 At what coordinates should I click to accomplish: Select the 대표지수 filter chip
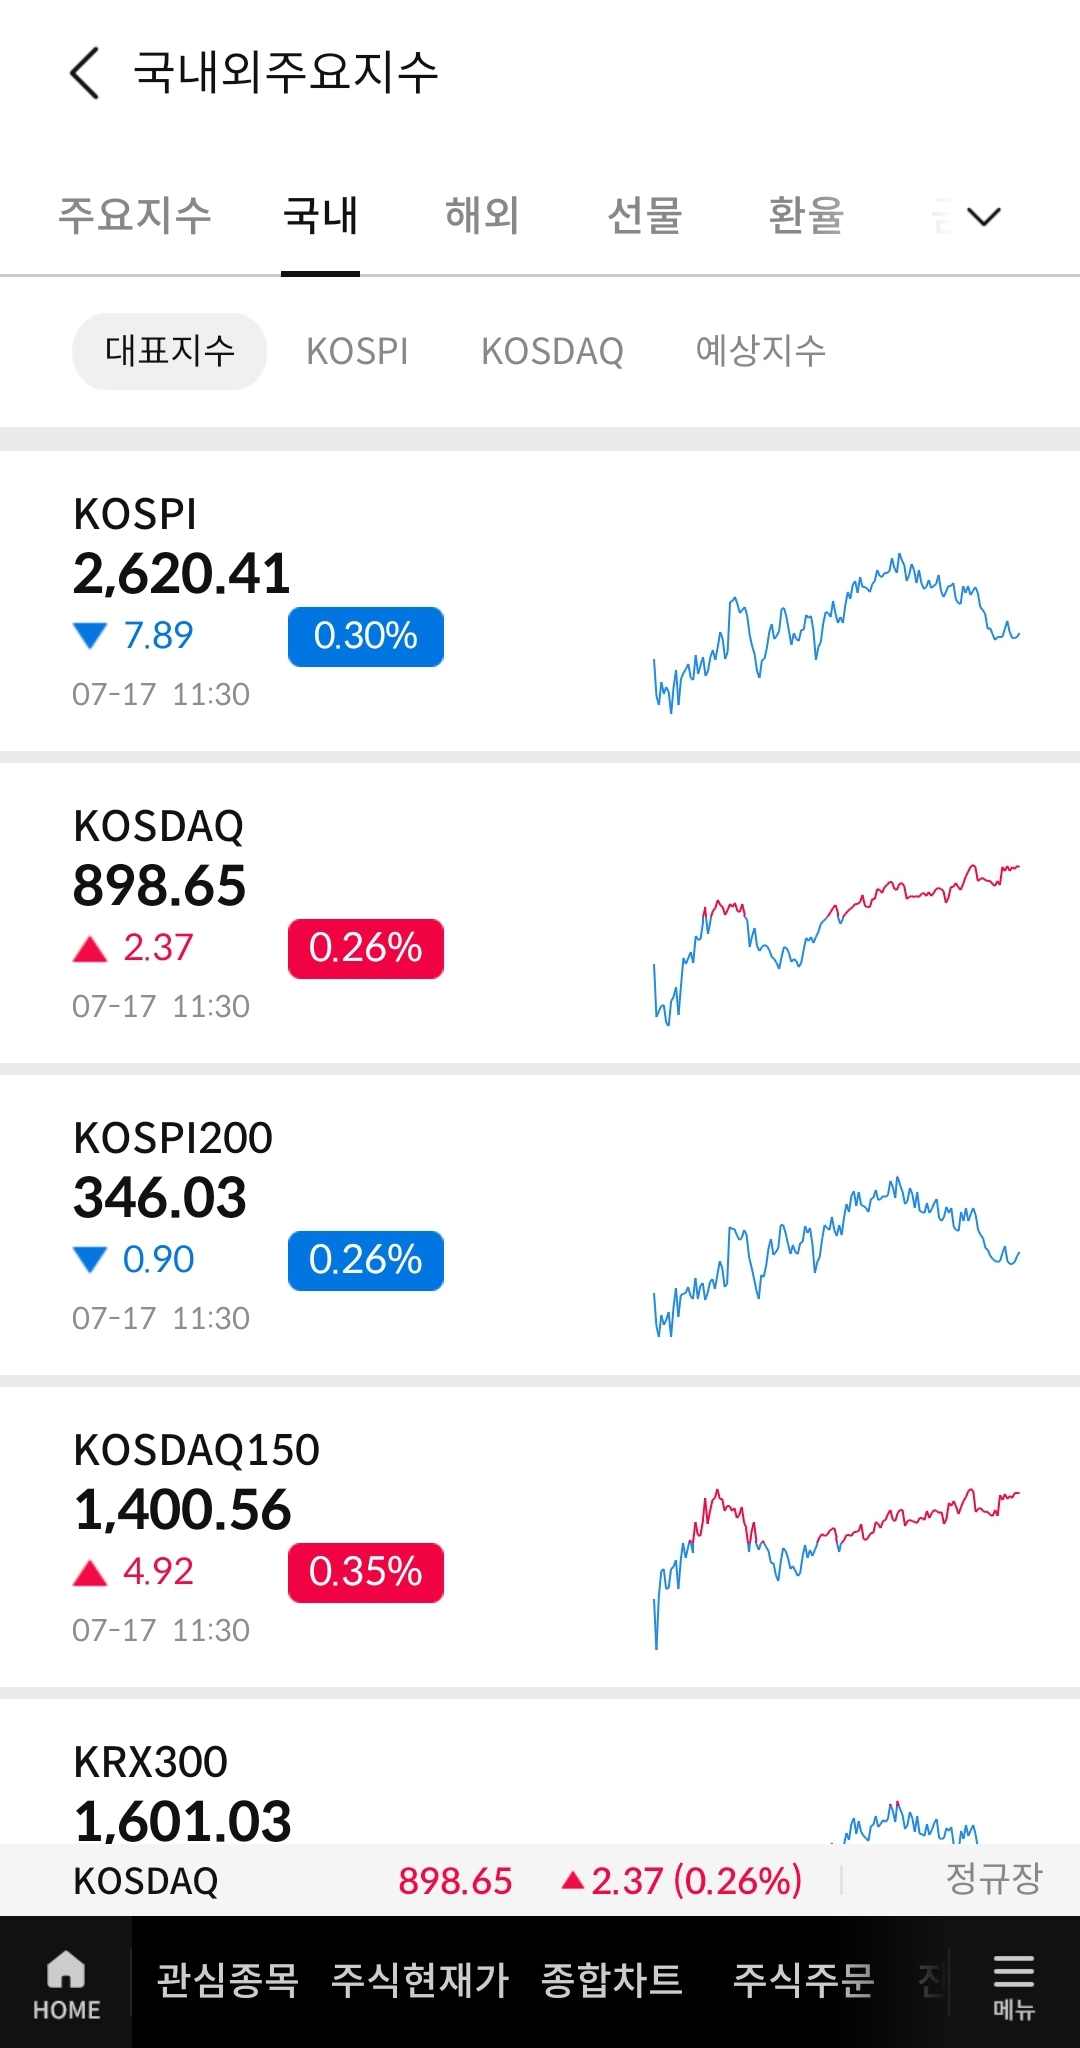pyautogui.click(x=169, y=351)
